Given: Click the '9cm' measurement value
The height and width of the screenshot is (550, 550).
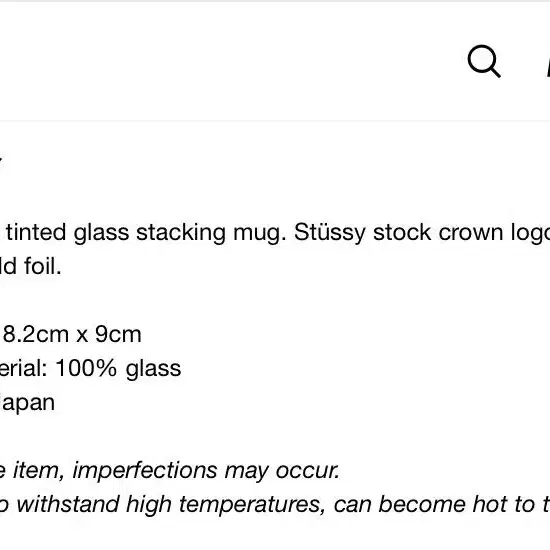Looking at the screenshot, I should [118, 334].
